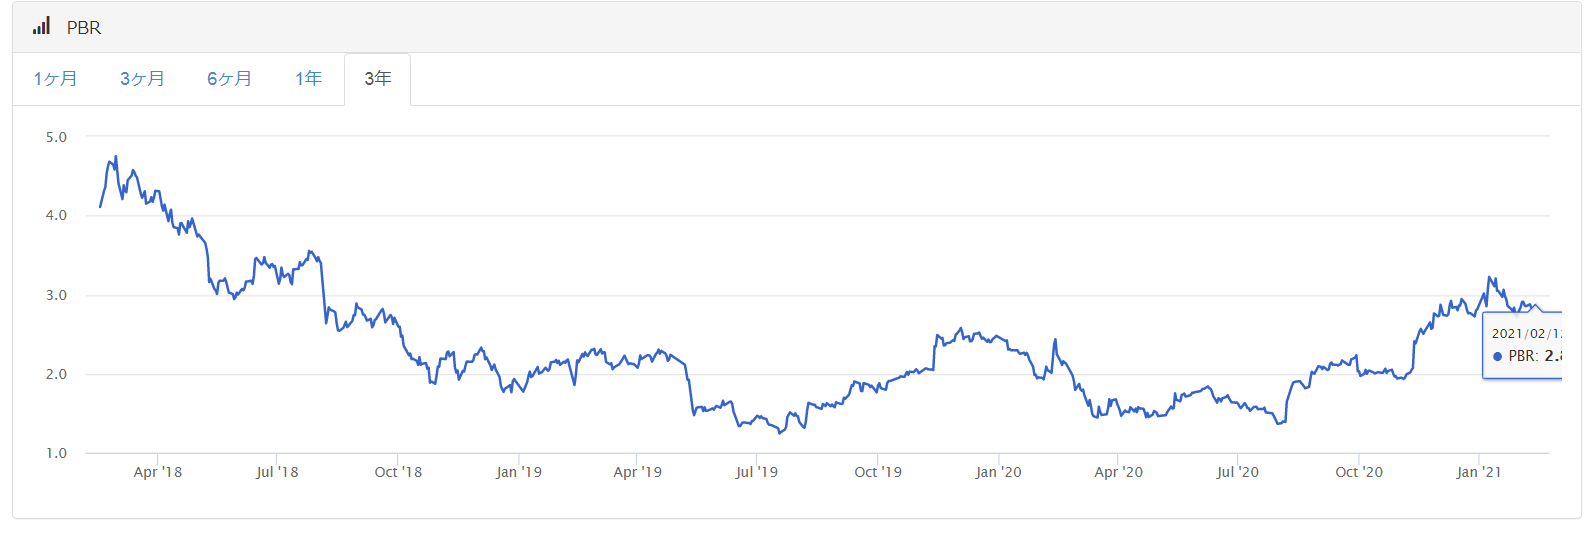This screenshot has height=535, width=1591.
Task: Click the active 3年 tab
Action: point(377,79)
